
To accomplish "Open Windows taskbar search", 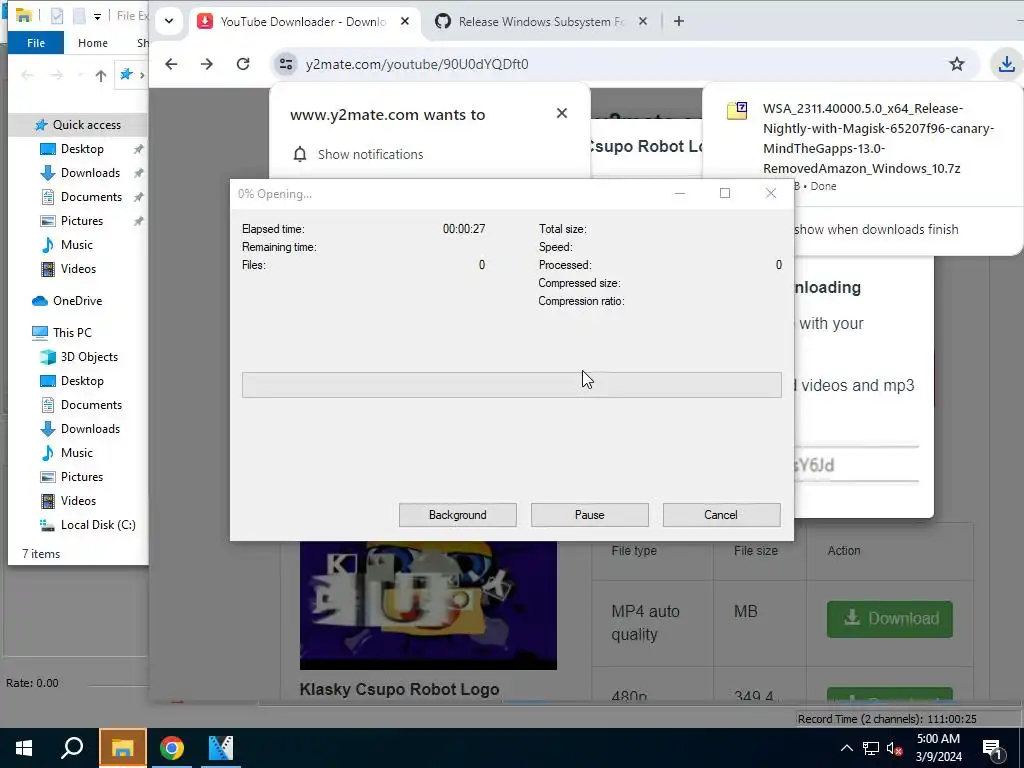I will (72, 748).
